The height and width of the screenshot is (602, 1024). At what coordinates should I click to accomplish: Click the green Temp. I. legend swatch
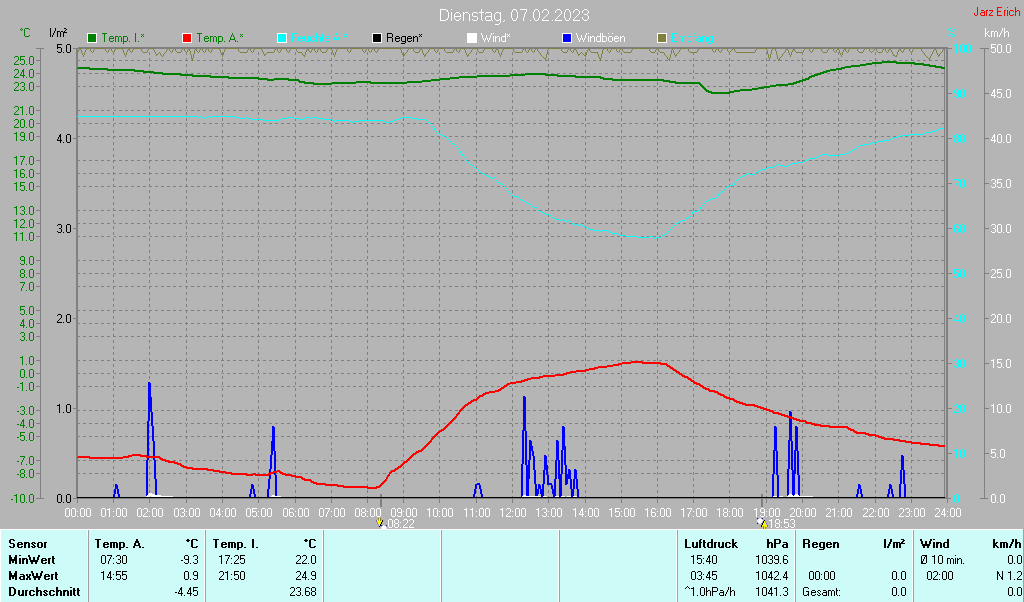pyautogui.click(x=93, y=38)
